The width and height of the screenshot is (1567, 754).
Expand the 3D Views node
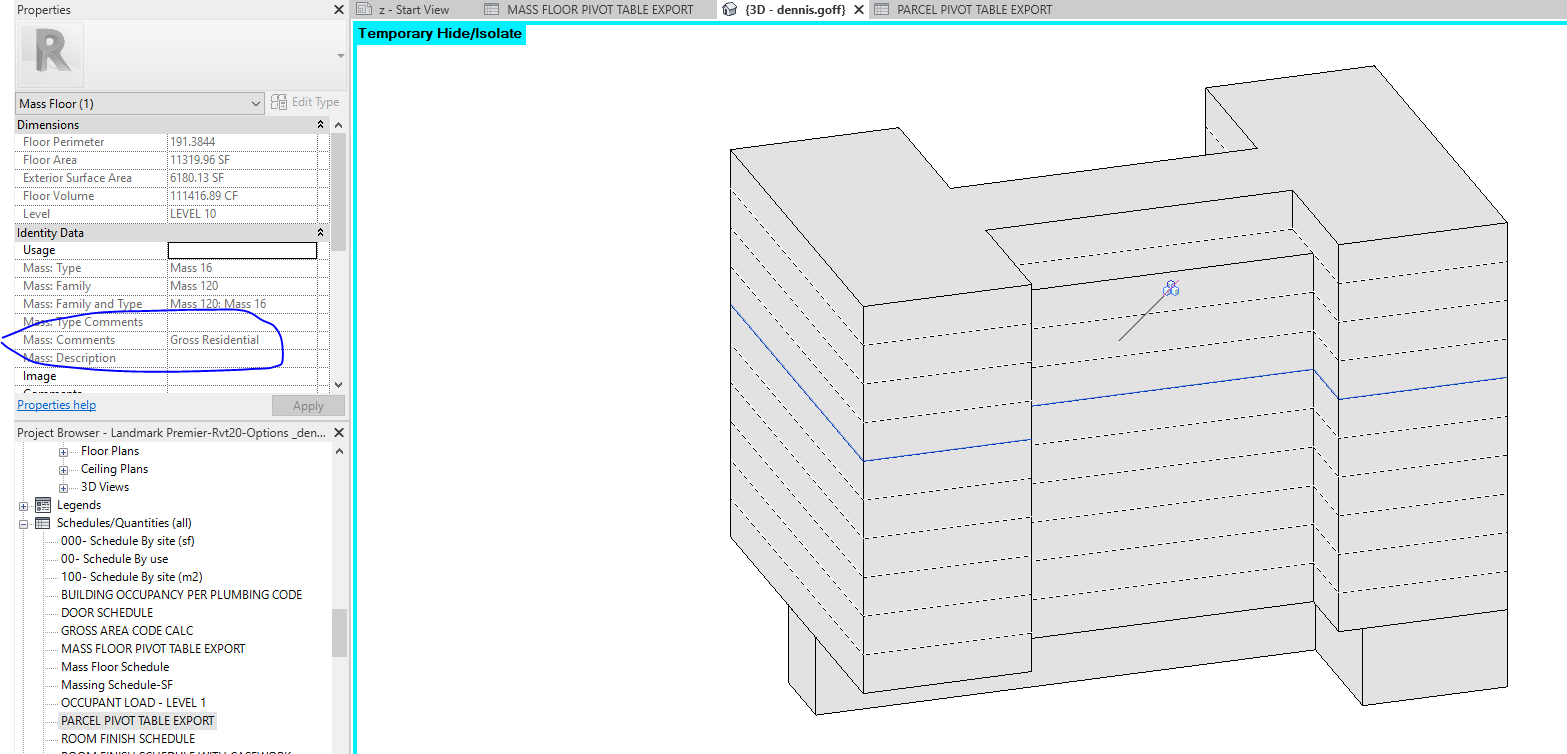click(62, 486)
